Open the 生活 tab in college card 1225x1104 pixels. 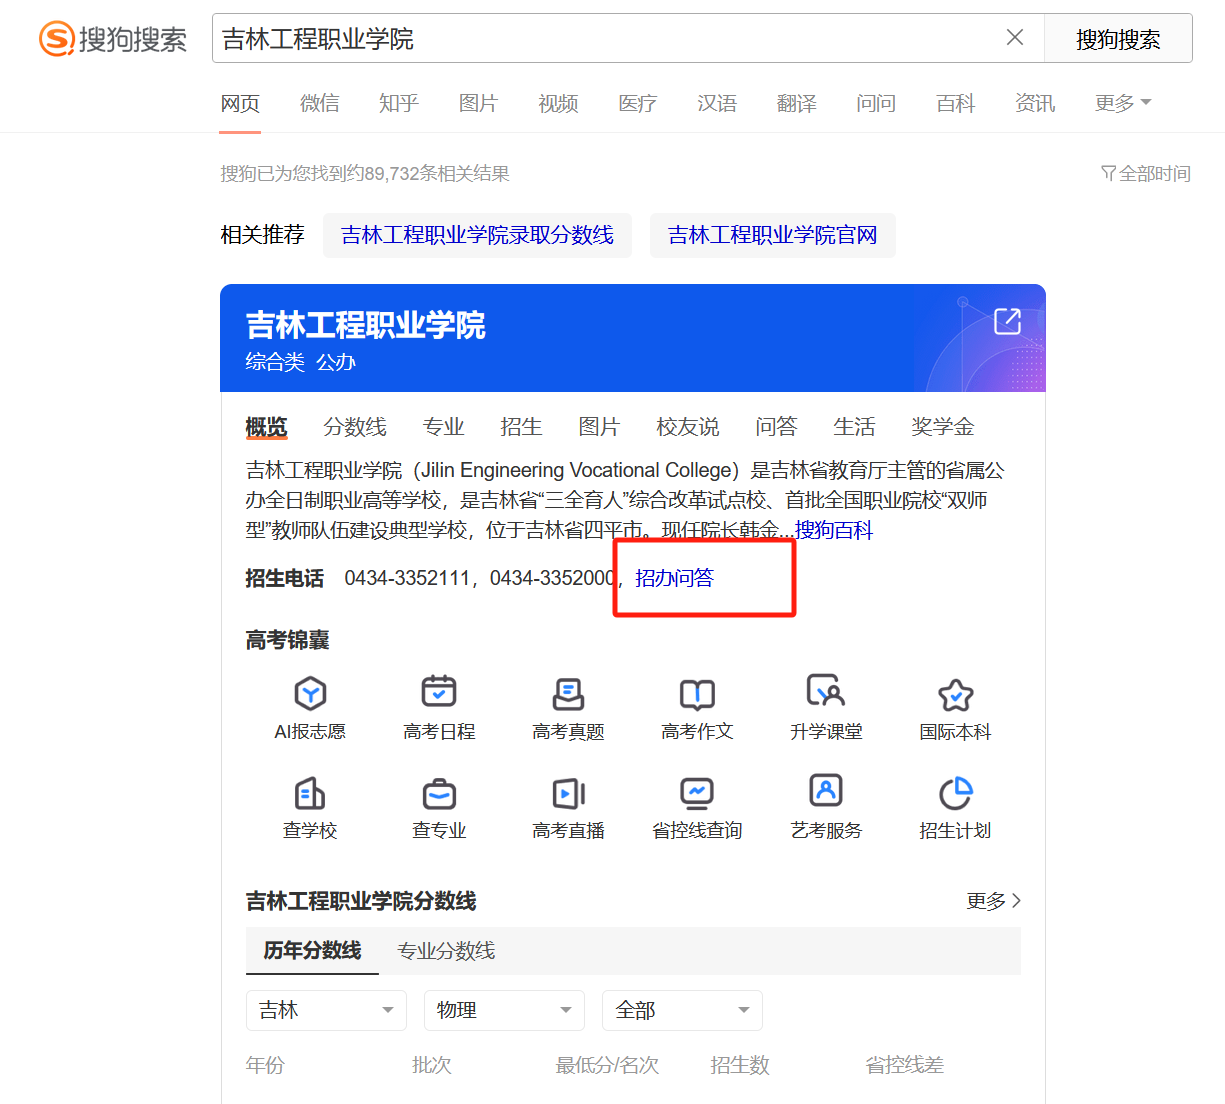pos(854,427)
